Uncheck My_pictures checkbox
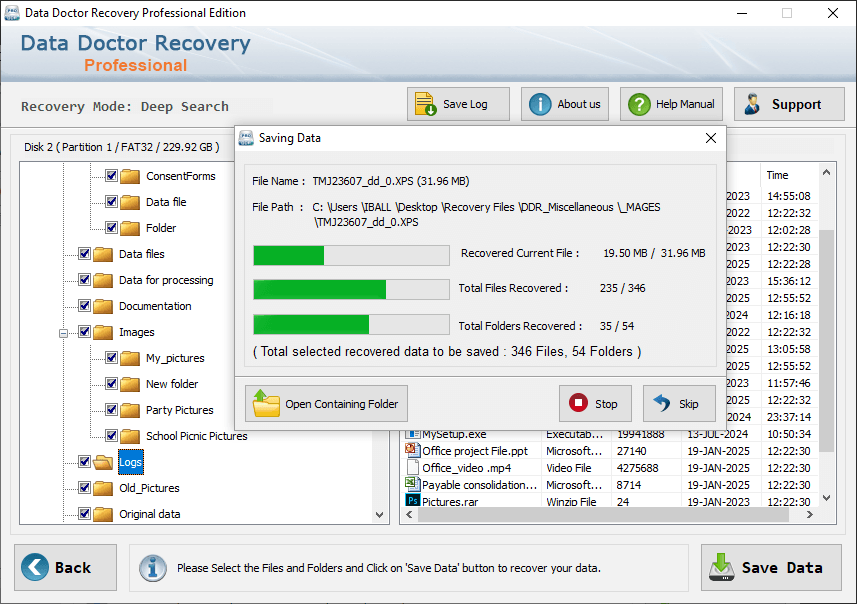 (x=111, y=357)
